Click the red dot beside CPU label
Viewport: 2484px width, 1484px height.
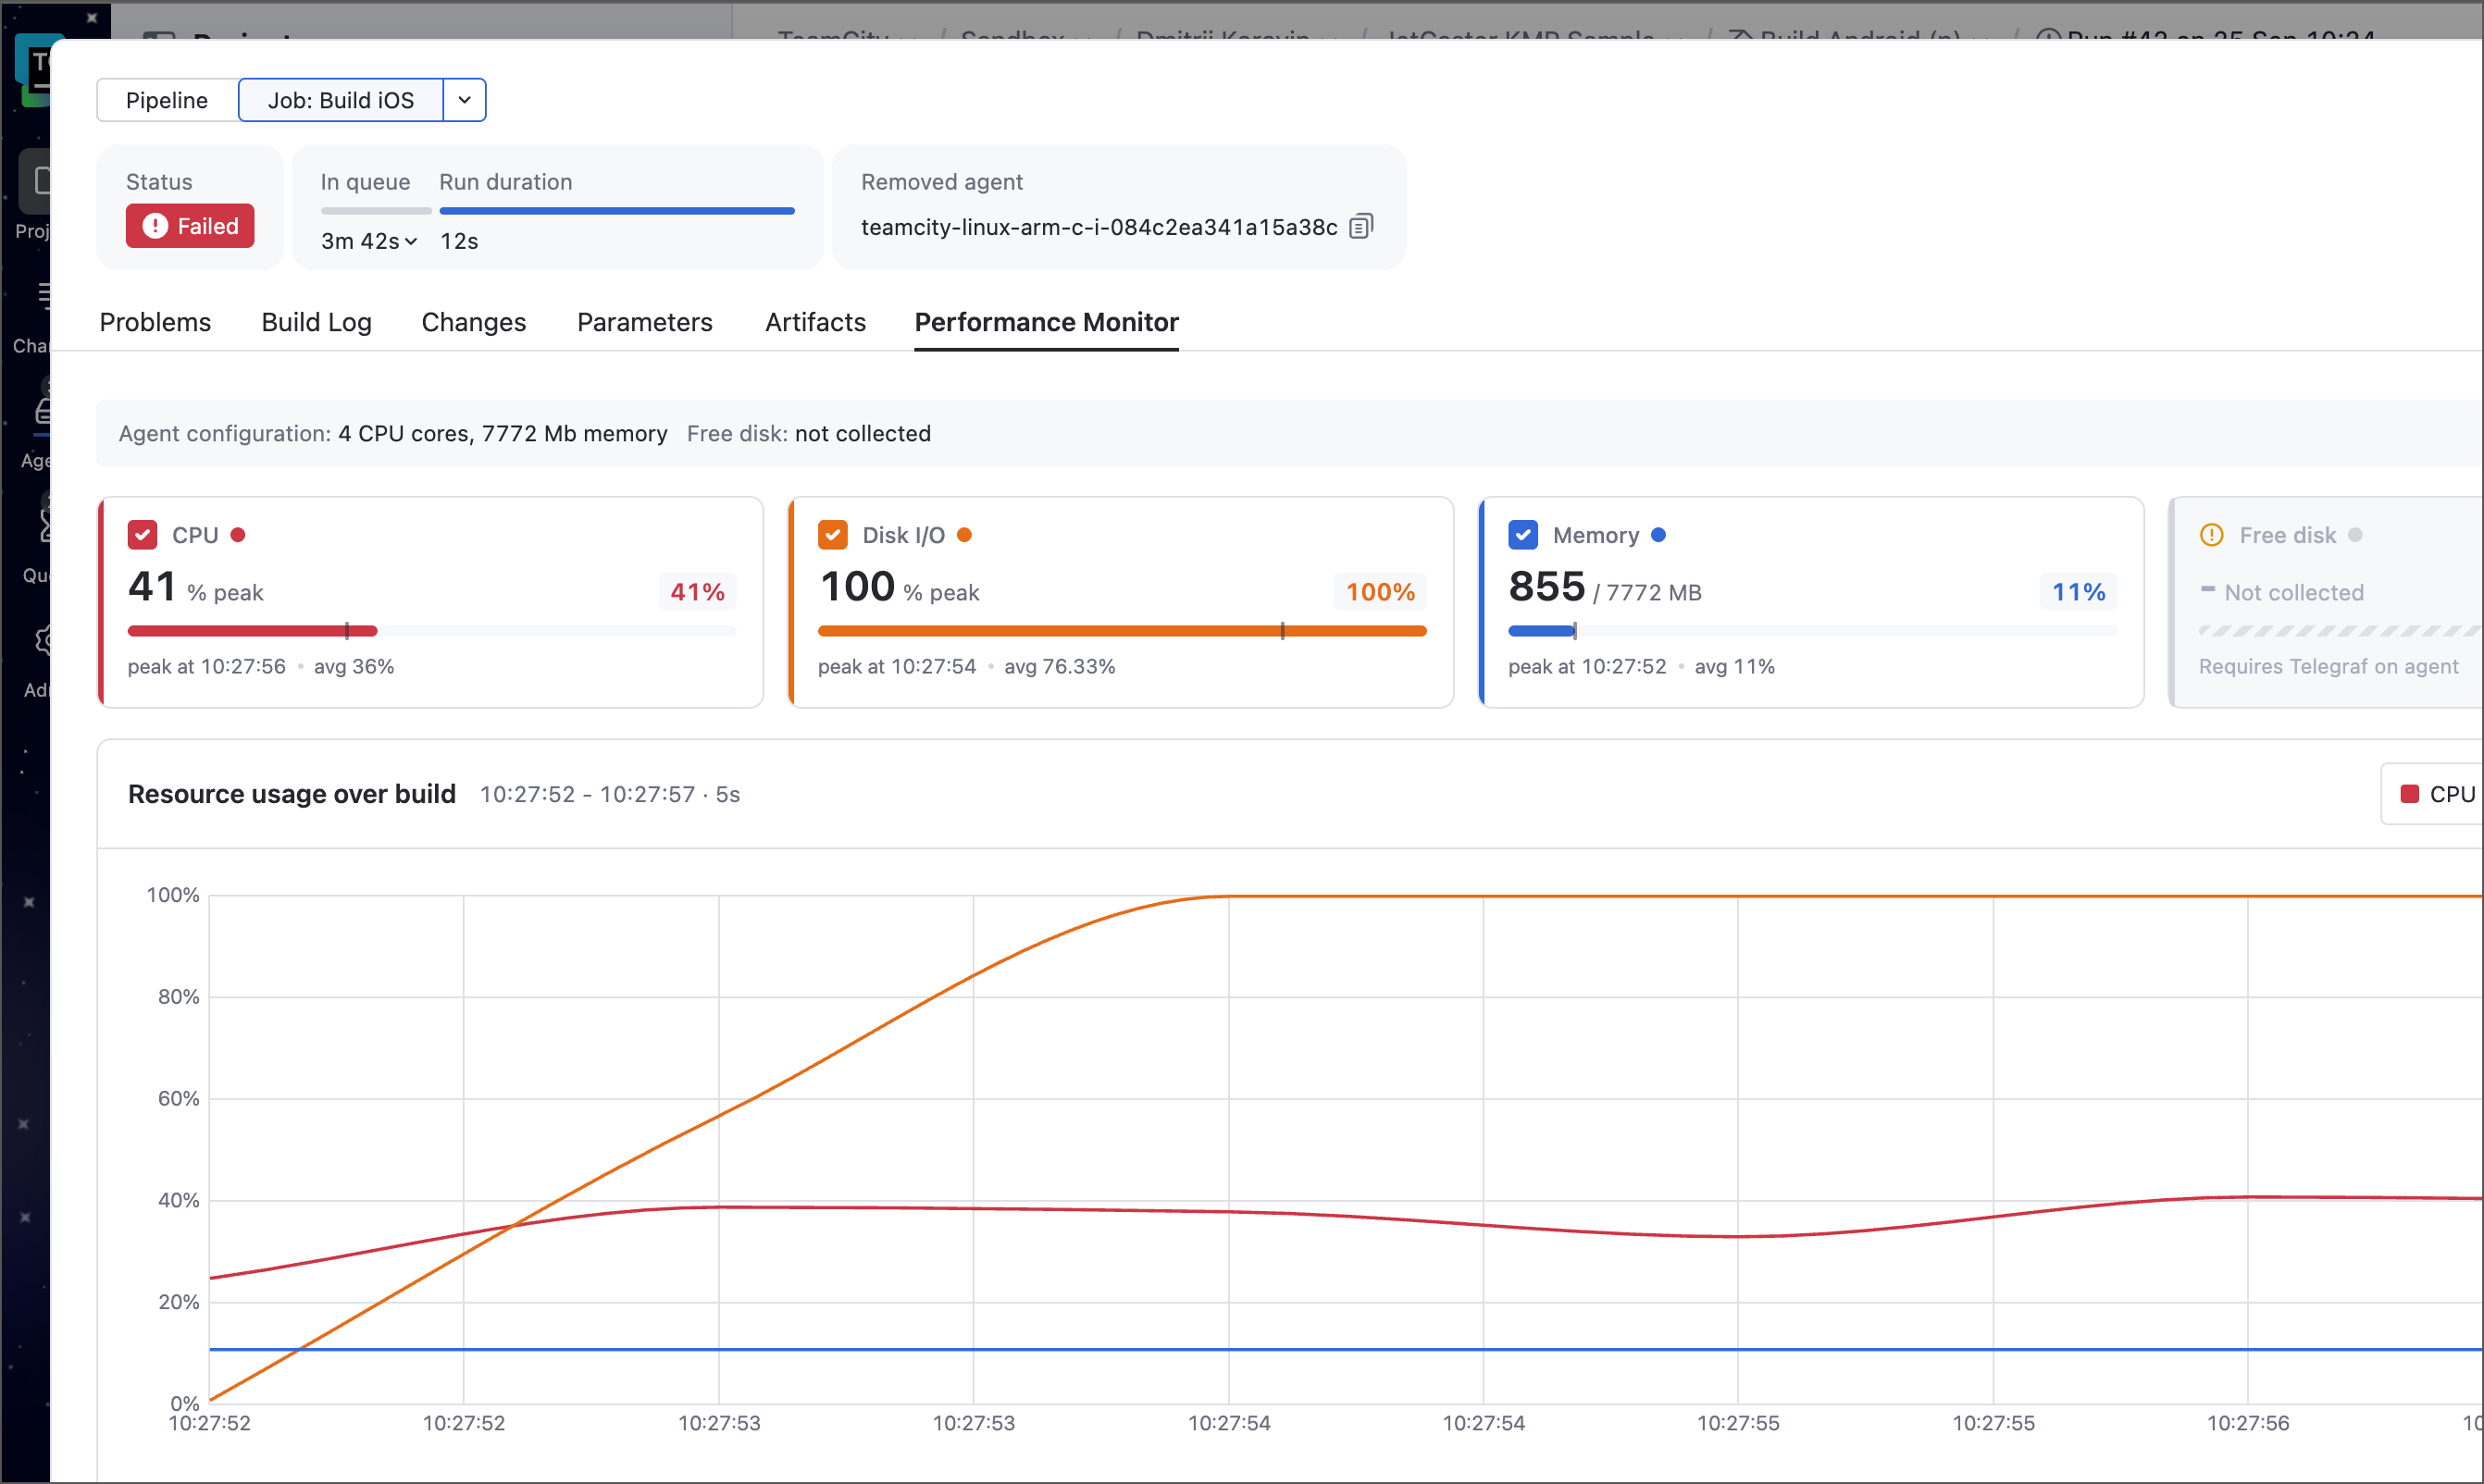pos(238,535)
